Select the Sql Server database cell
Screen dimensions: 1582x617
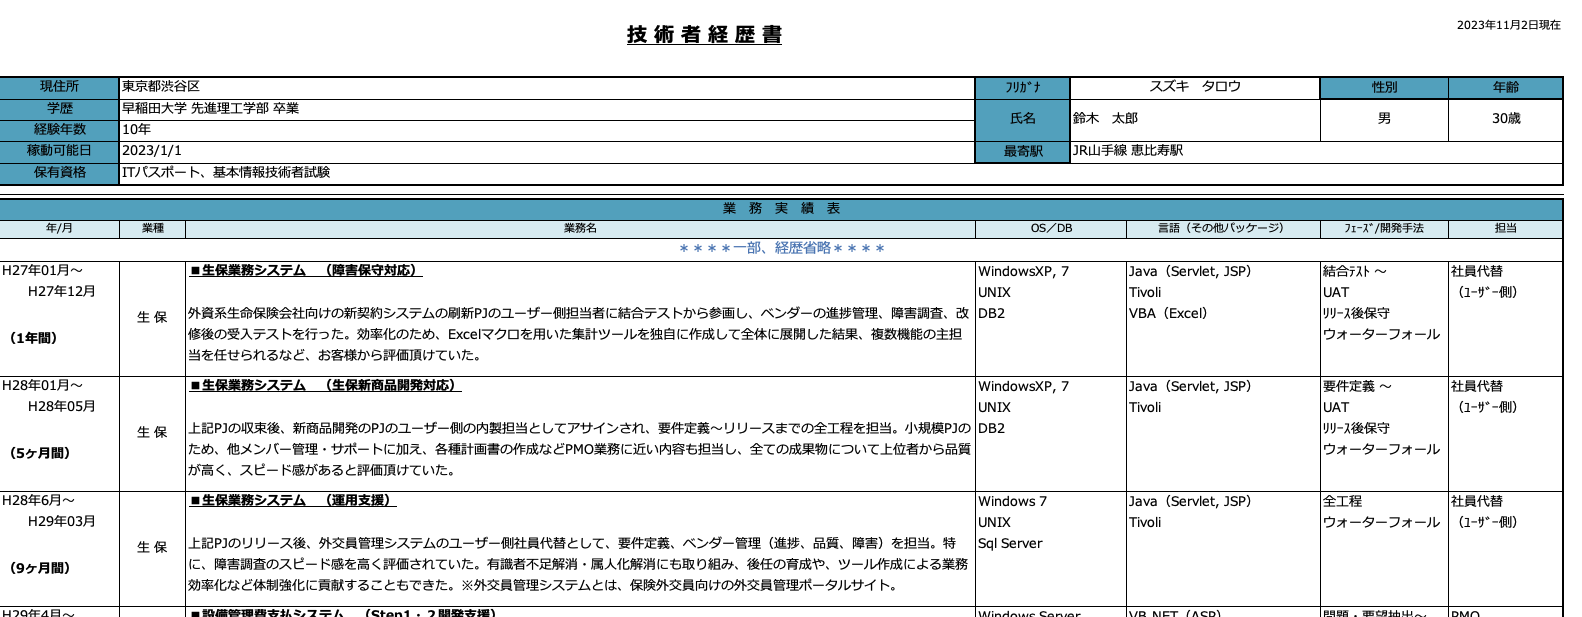click(1010, 543)
